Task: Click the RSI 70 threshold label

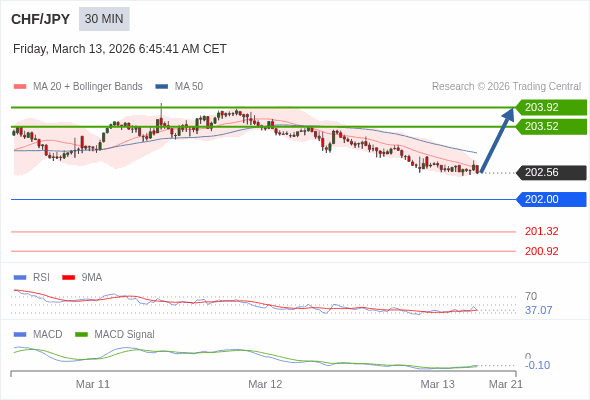Action: click(531, 297)
